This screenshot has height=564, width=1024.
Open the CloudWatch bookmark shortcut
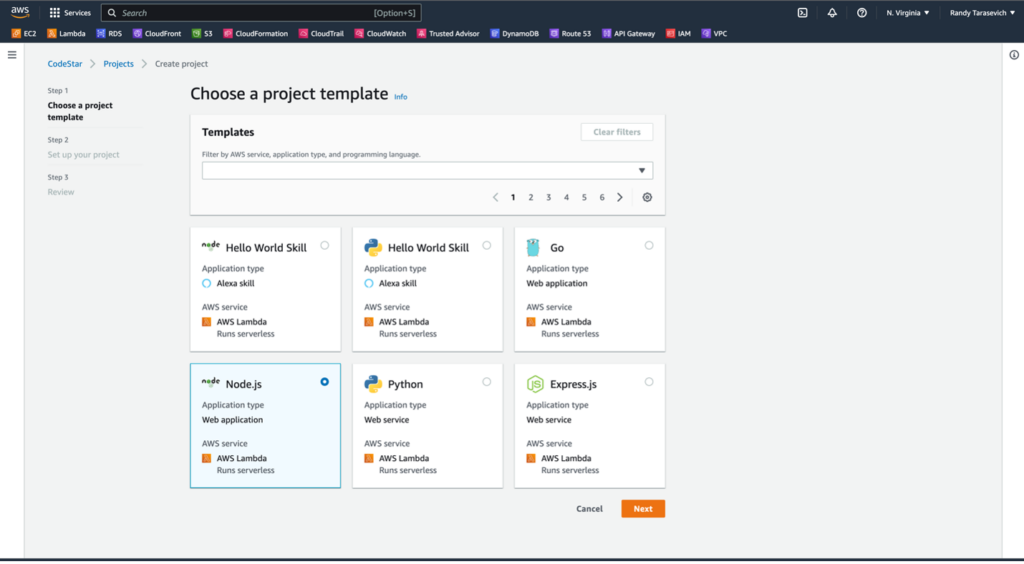point(380,33)
